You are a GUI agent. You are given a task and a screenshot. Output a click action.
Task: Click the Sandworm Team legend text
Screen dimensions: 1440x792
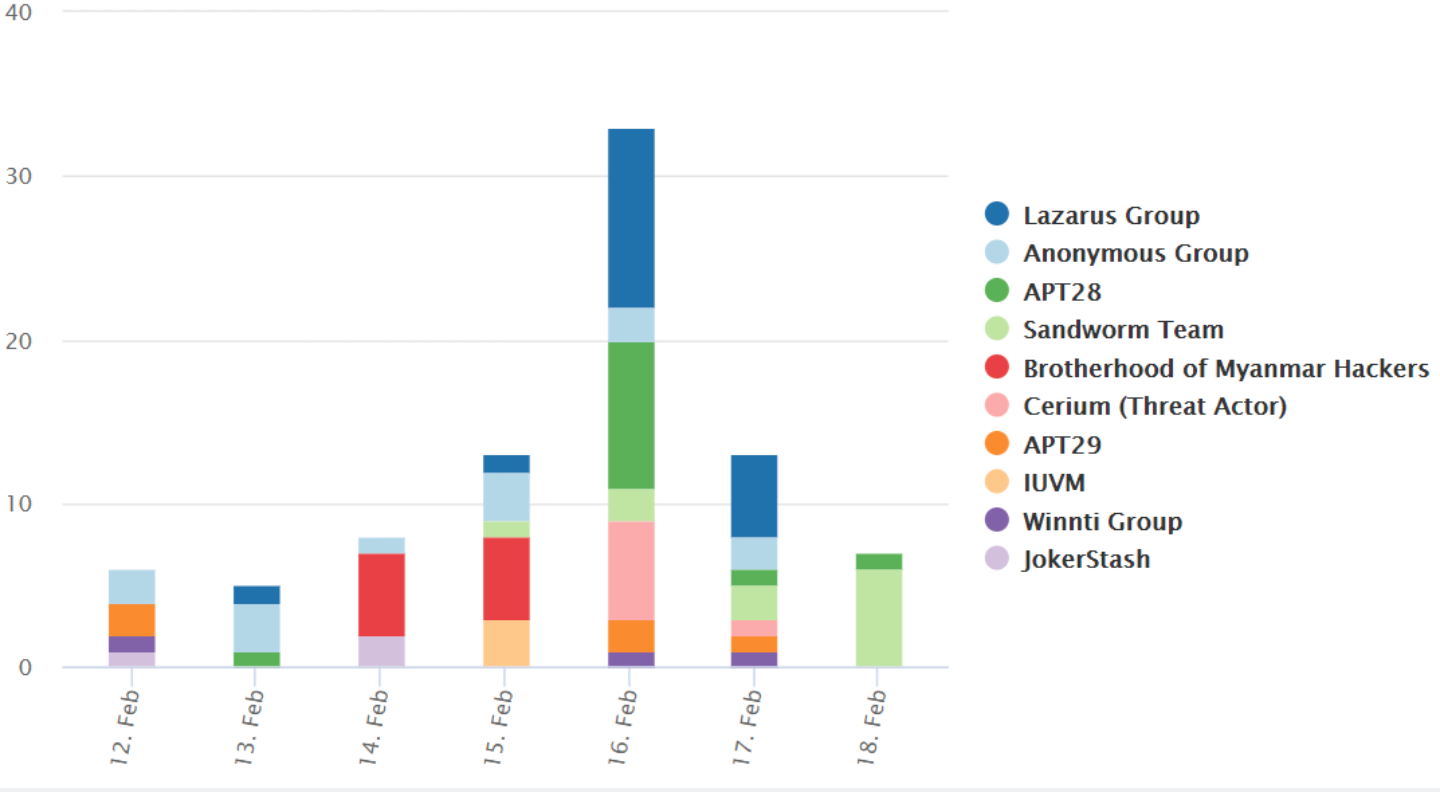click(1123, 329)
